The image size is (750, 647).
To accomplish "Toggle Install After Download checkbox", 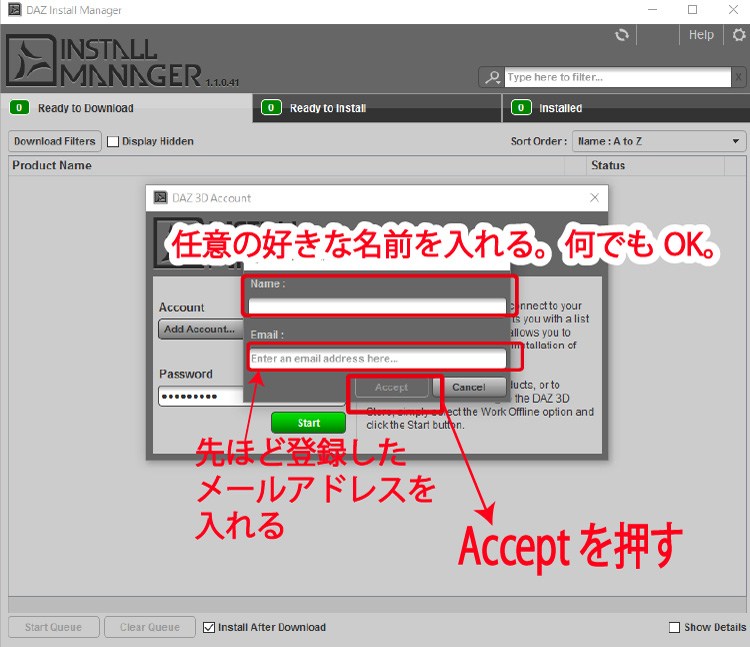I will pyautogui.click(x=209, y=627).
